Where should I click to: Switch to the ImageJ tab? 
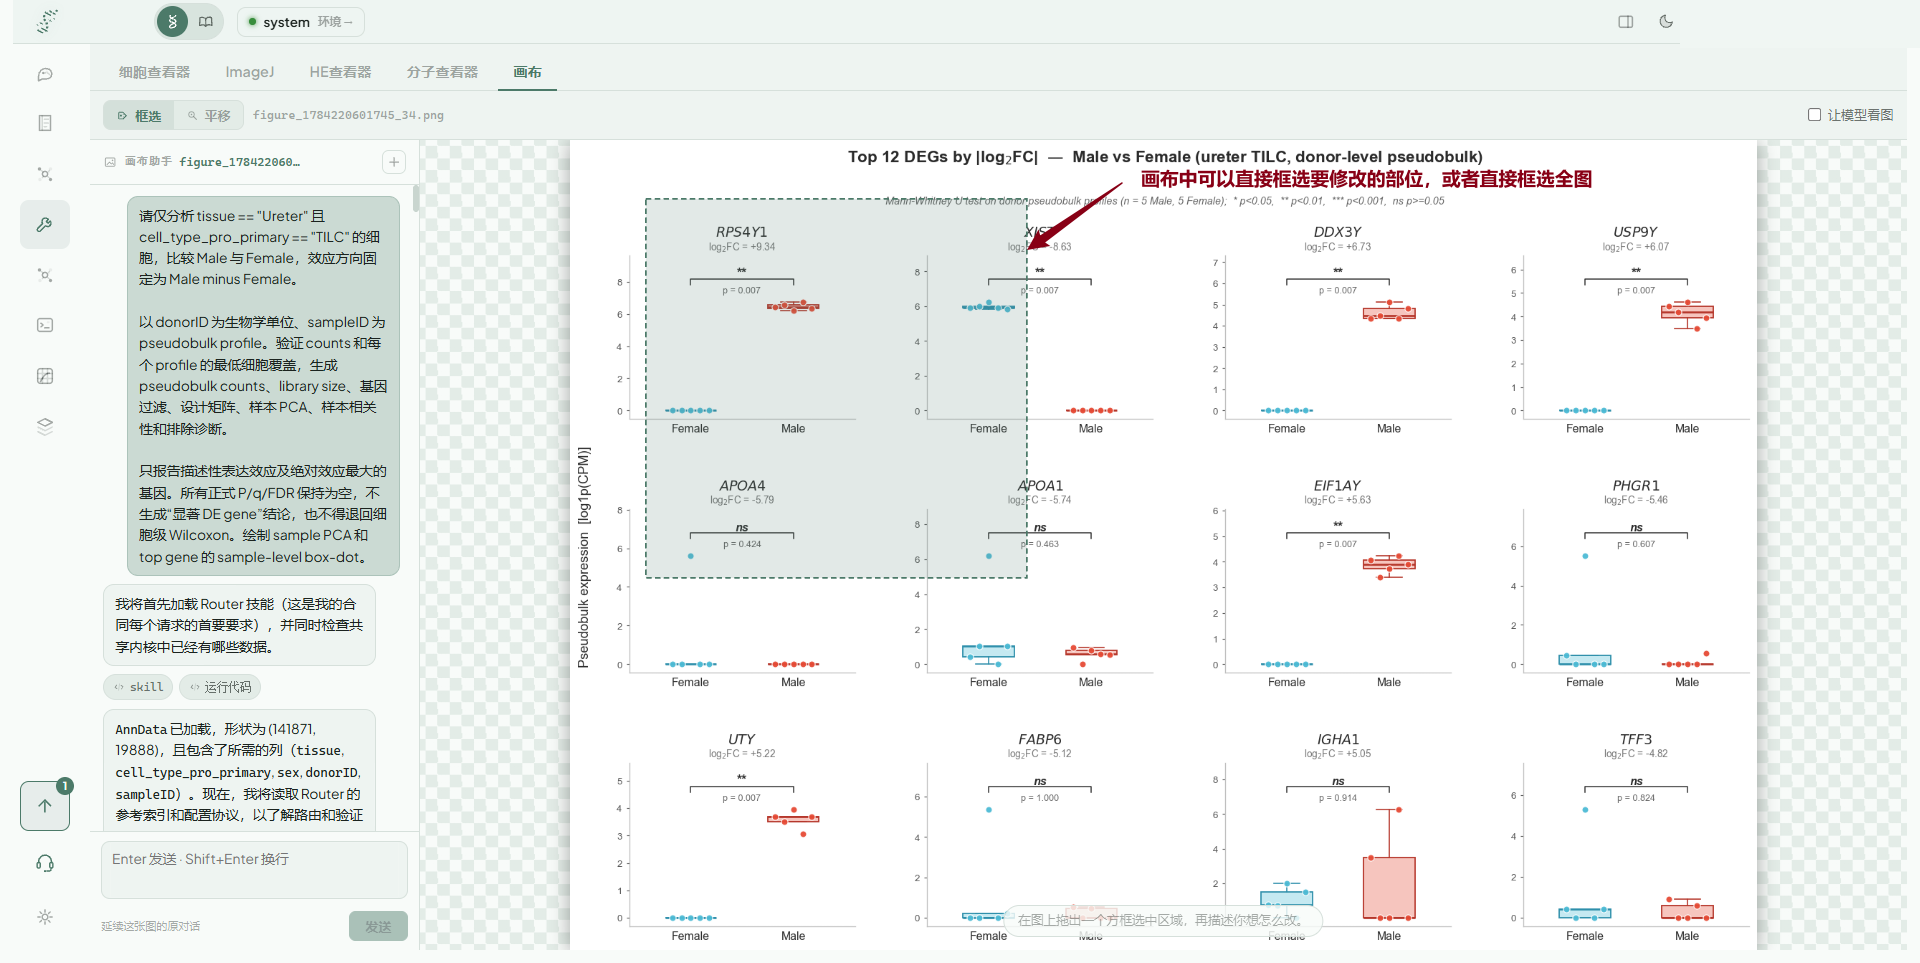tap(250, 72)
